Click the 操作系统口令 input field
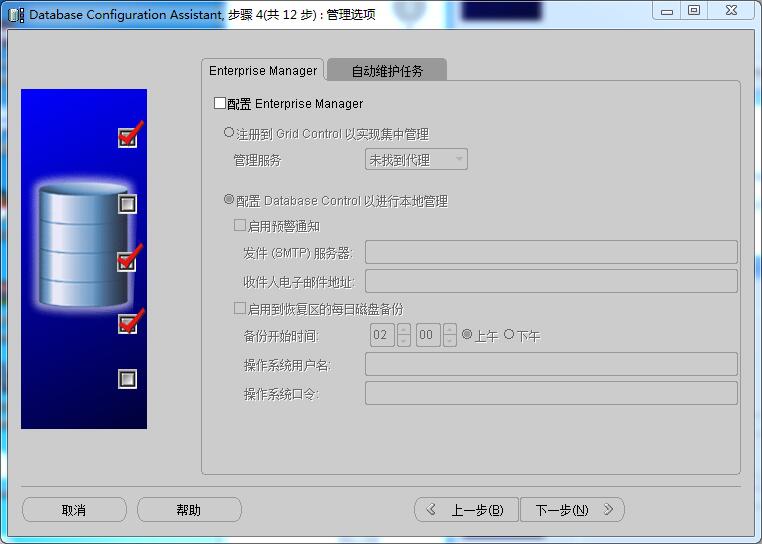This screenshot has width=762, height=544. pos(551,393)
